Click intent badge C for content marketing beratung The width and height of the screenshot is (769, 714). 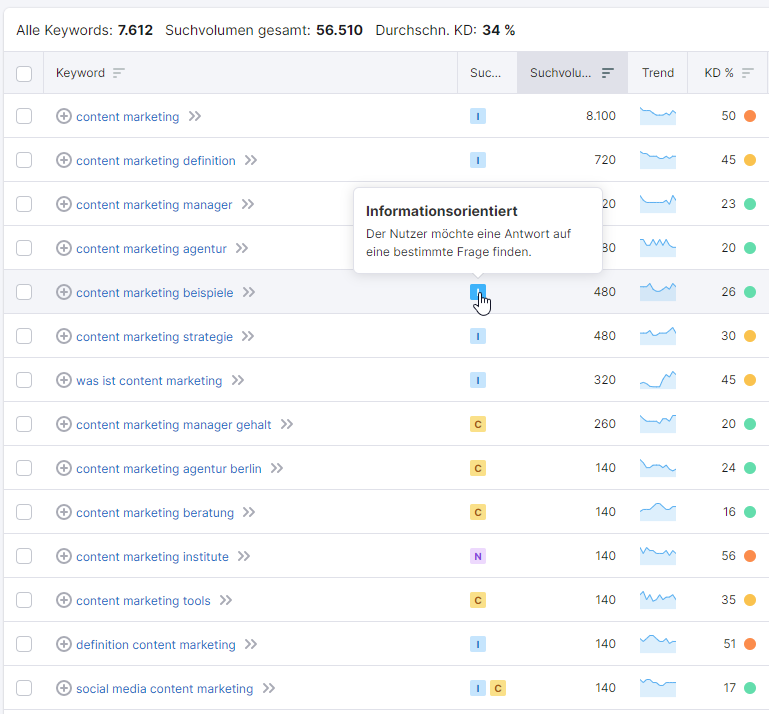(x=478, y=512)
